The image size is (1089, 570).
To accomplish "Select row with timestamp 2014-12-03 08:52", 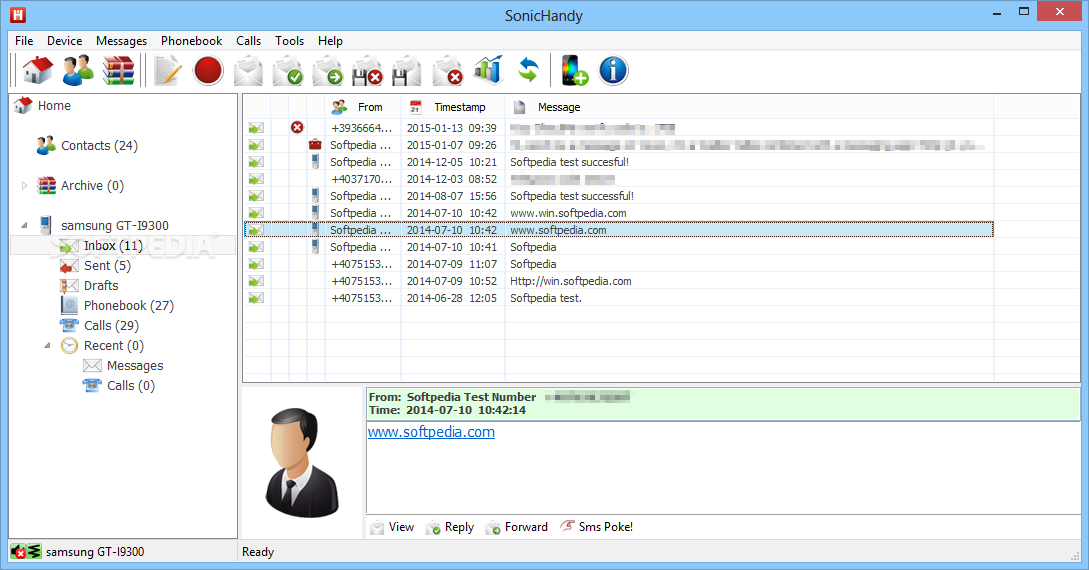I will (x=618, y=179).
